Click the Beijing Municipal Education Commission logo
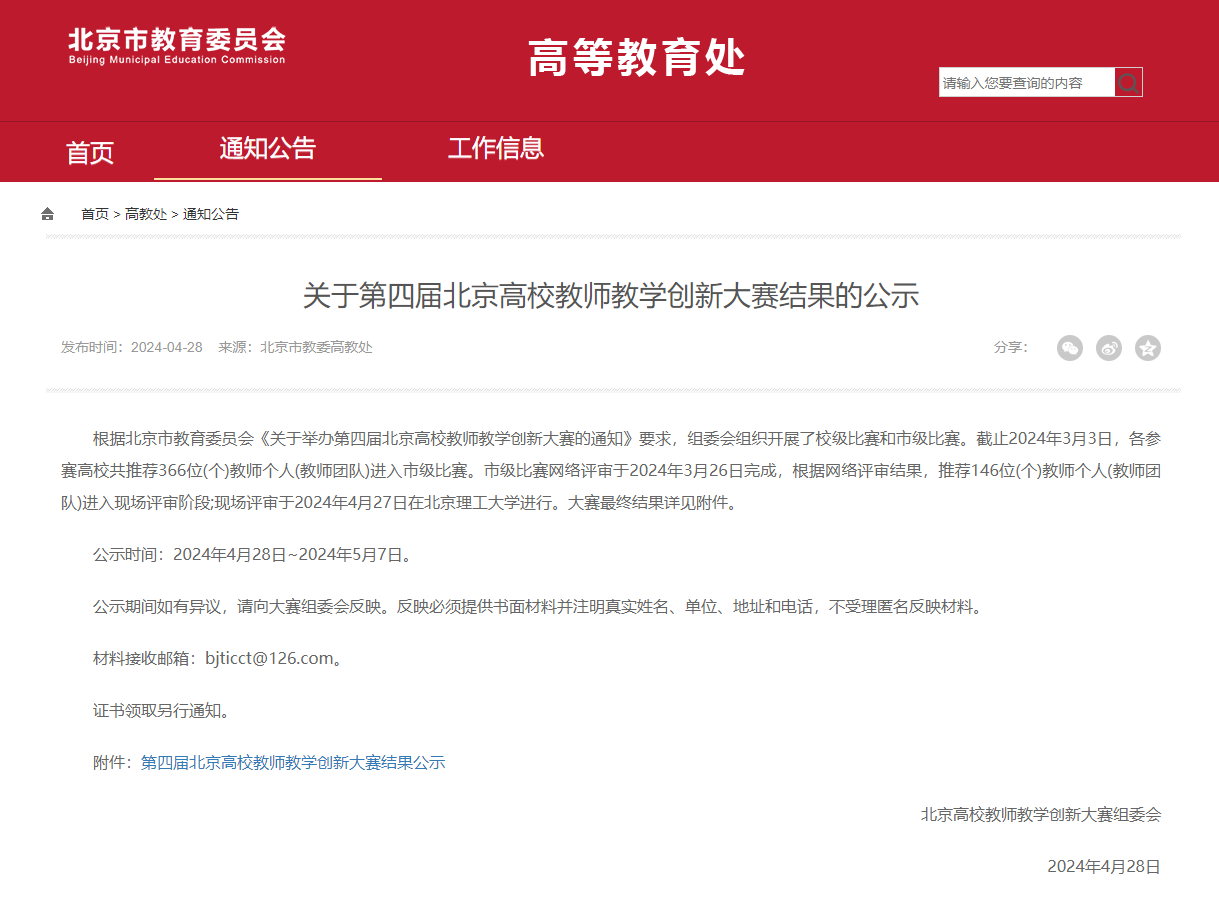1219x906 pixels. (x=177, y=46)
